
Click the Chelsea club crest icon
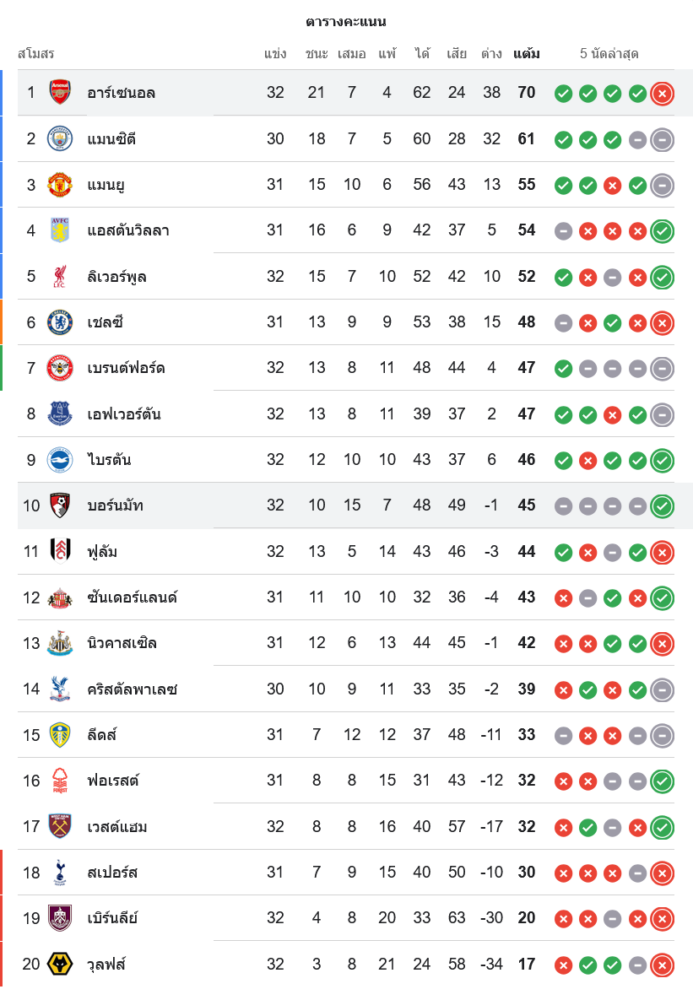(x=60, y=322)
